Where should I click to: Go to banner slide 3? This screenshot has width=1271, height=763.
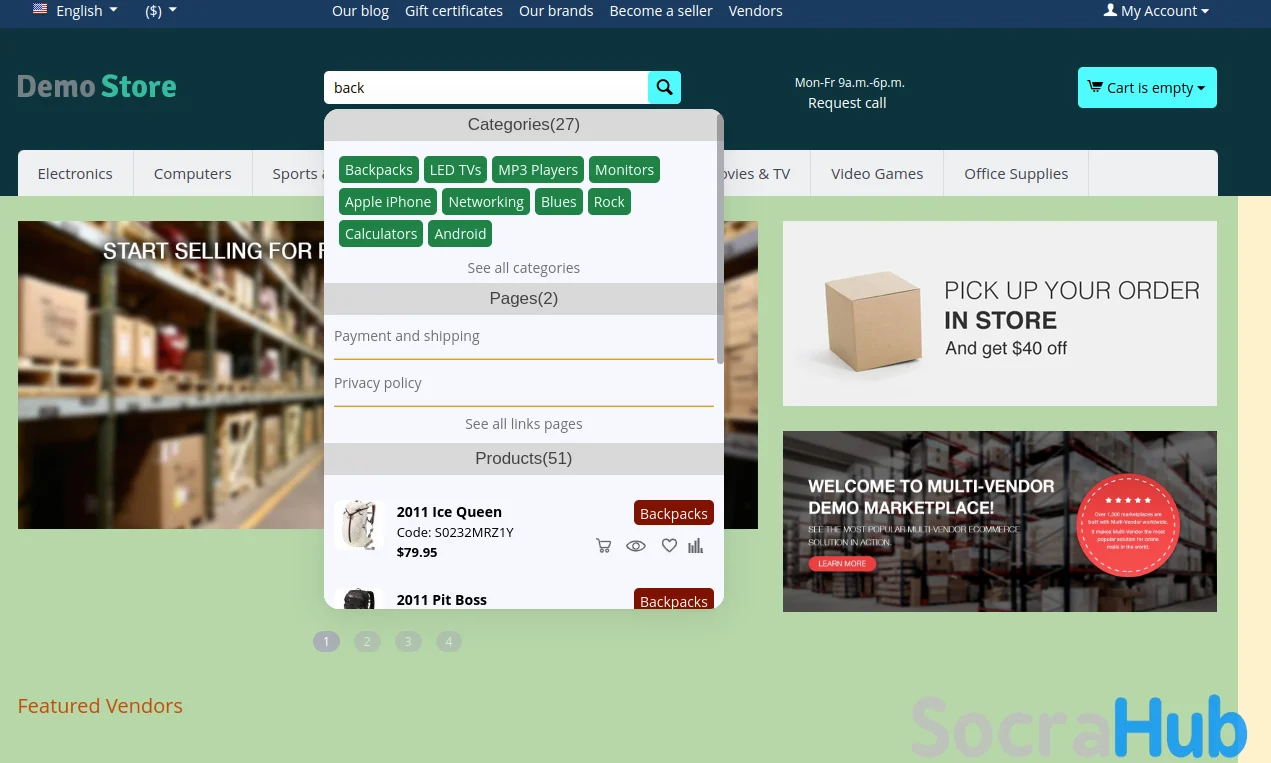408,642
